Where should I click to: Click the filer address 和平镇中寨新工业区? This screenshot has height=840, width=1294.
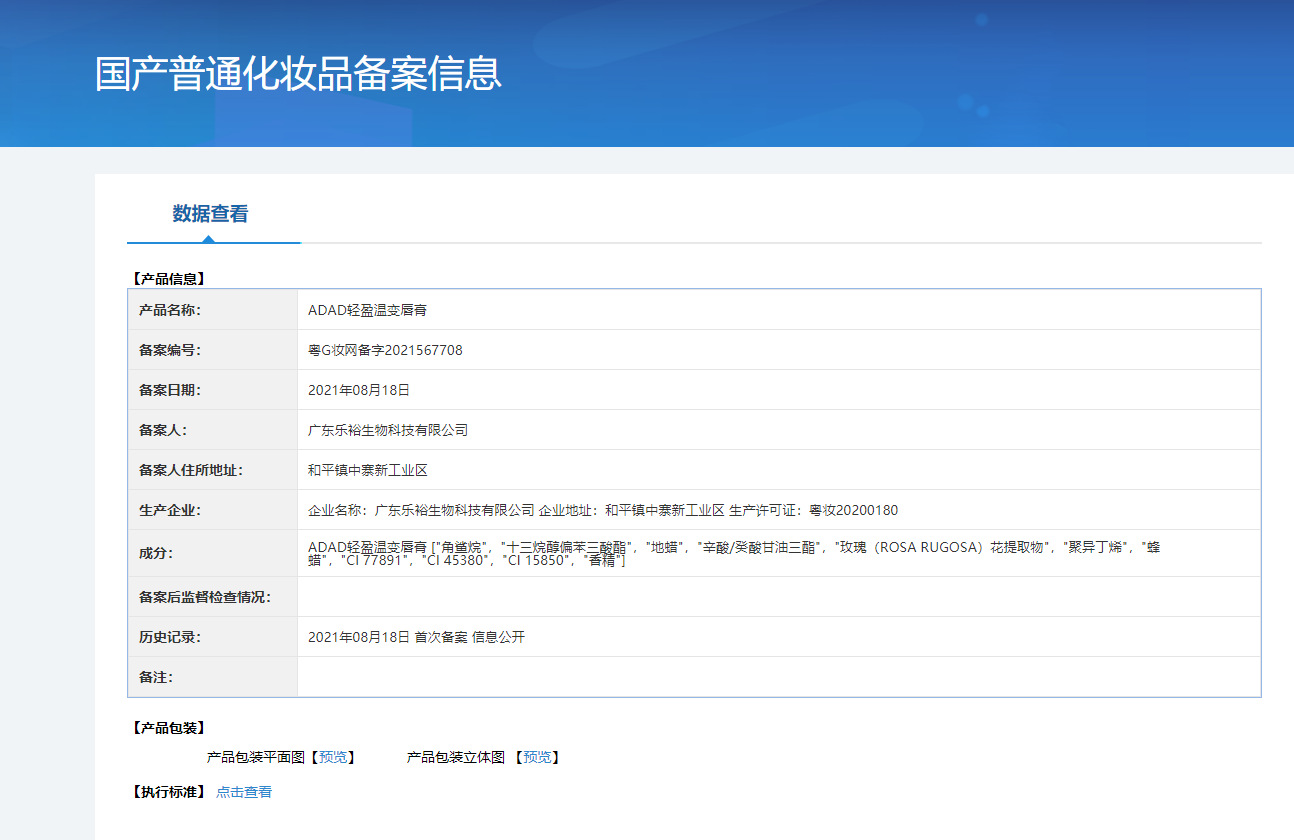pyautogui.click(x=368, y=470)
